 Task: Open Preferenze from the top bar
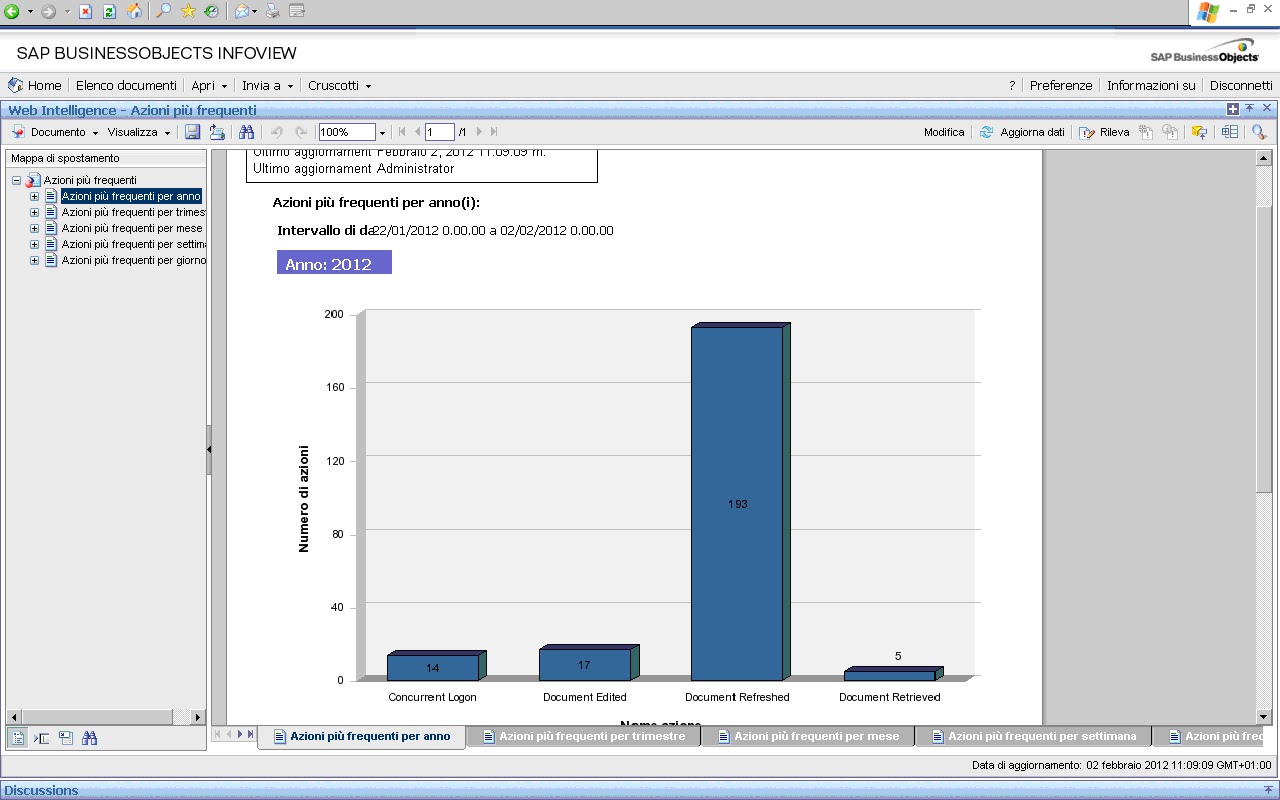point(1060,85)
